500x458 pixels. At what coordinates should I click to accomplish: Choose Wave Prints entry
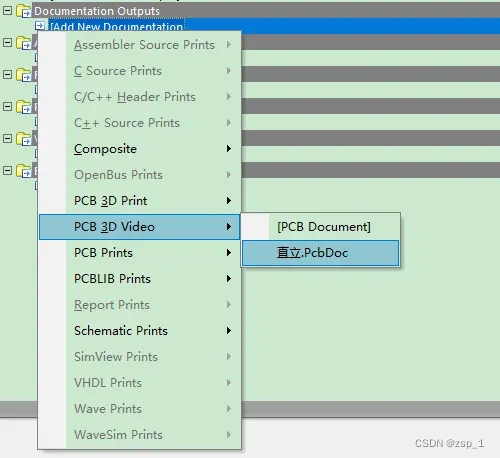click(x=140, y=409)
